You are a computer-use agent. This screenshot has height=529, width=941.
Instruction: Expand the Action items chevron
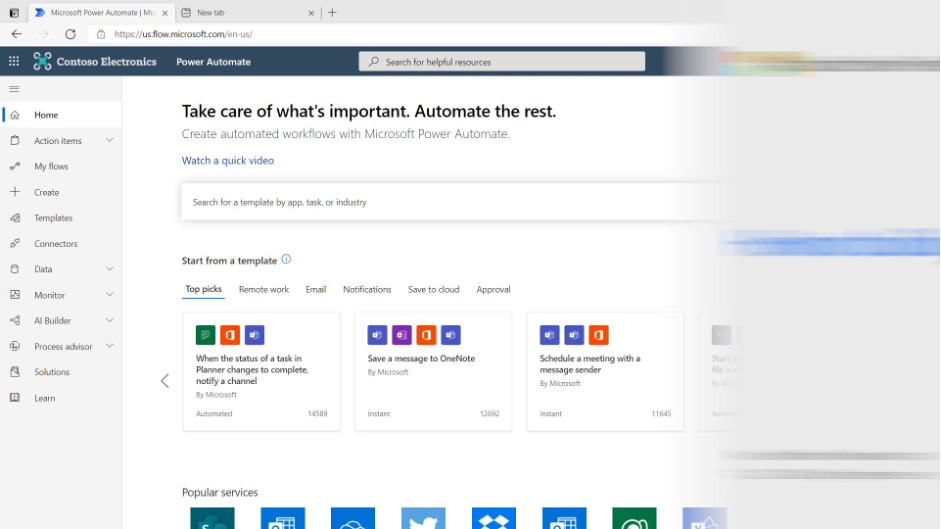pos(109,140)
